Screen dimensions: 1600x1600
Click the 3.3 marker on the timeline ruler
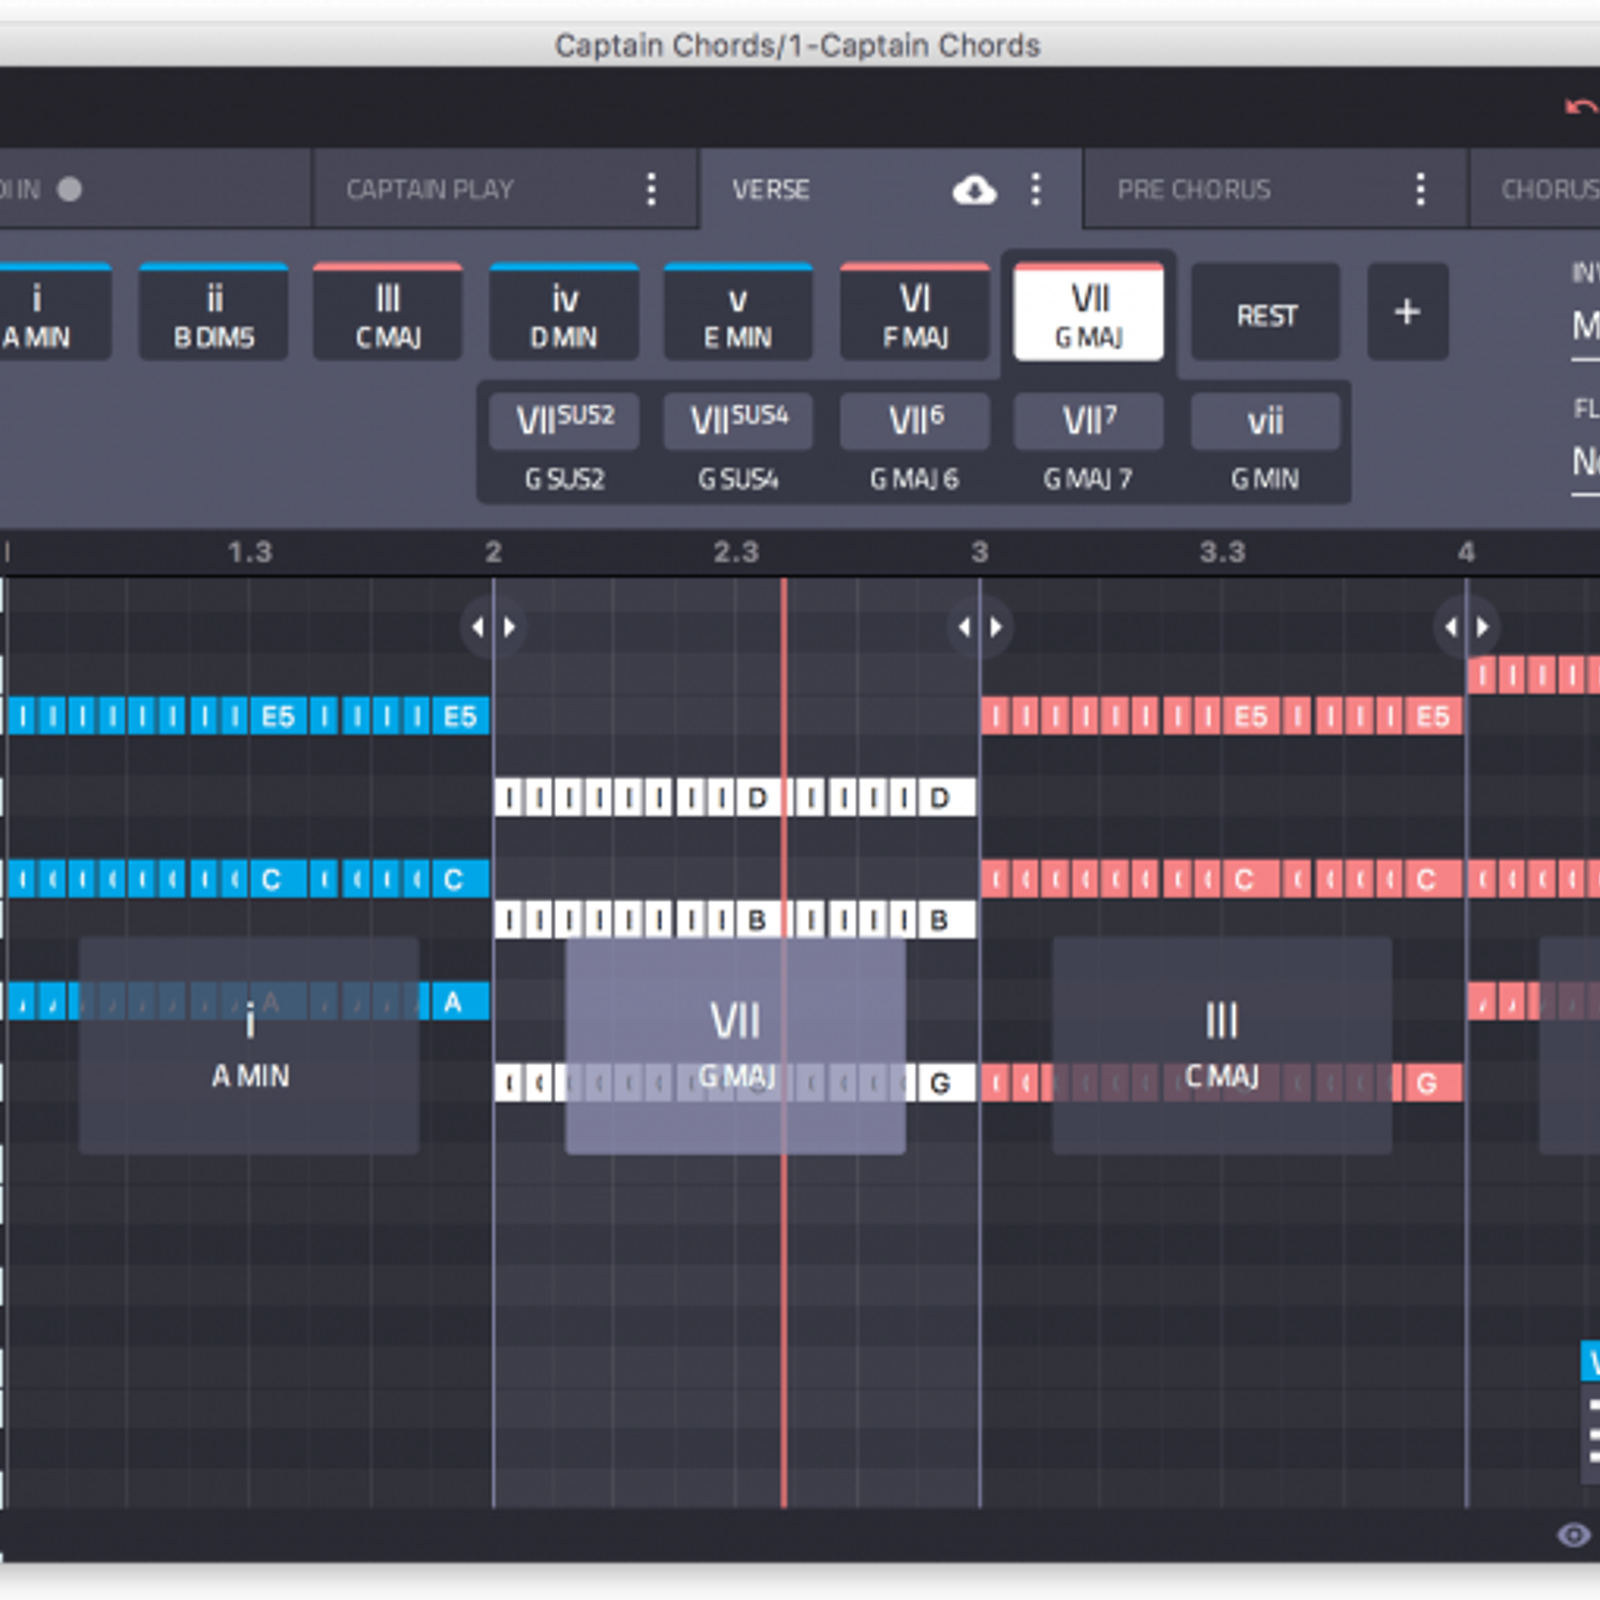pyautogui.click(x=1222, y=552)
